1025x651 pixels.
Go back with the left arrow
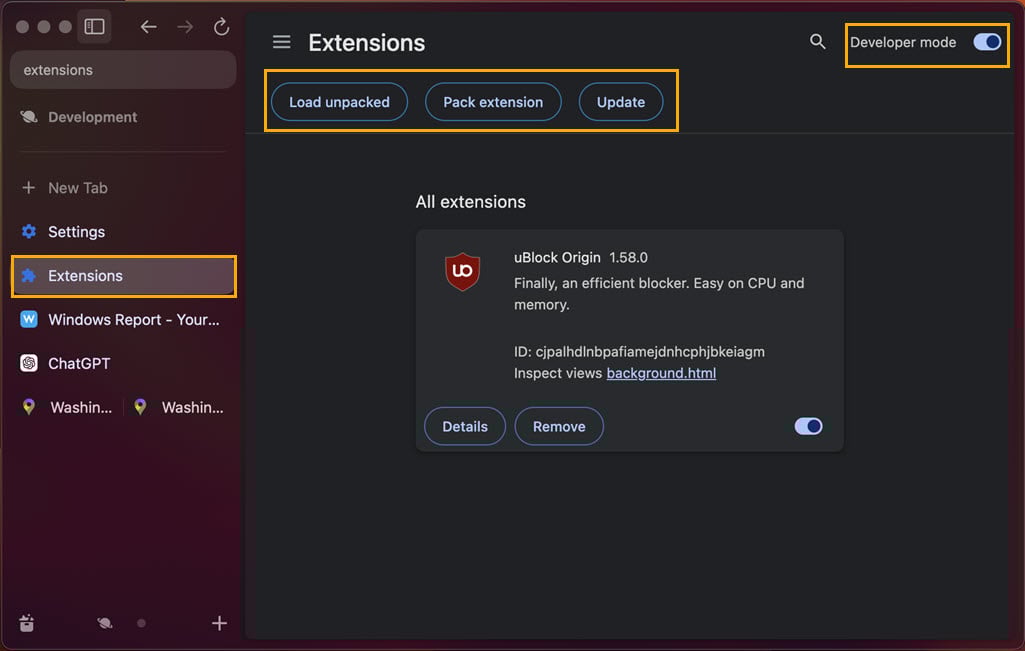148,27
